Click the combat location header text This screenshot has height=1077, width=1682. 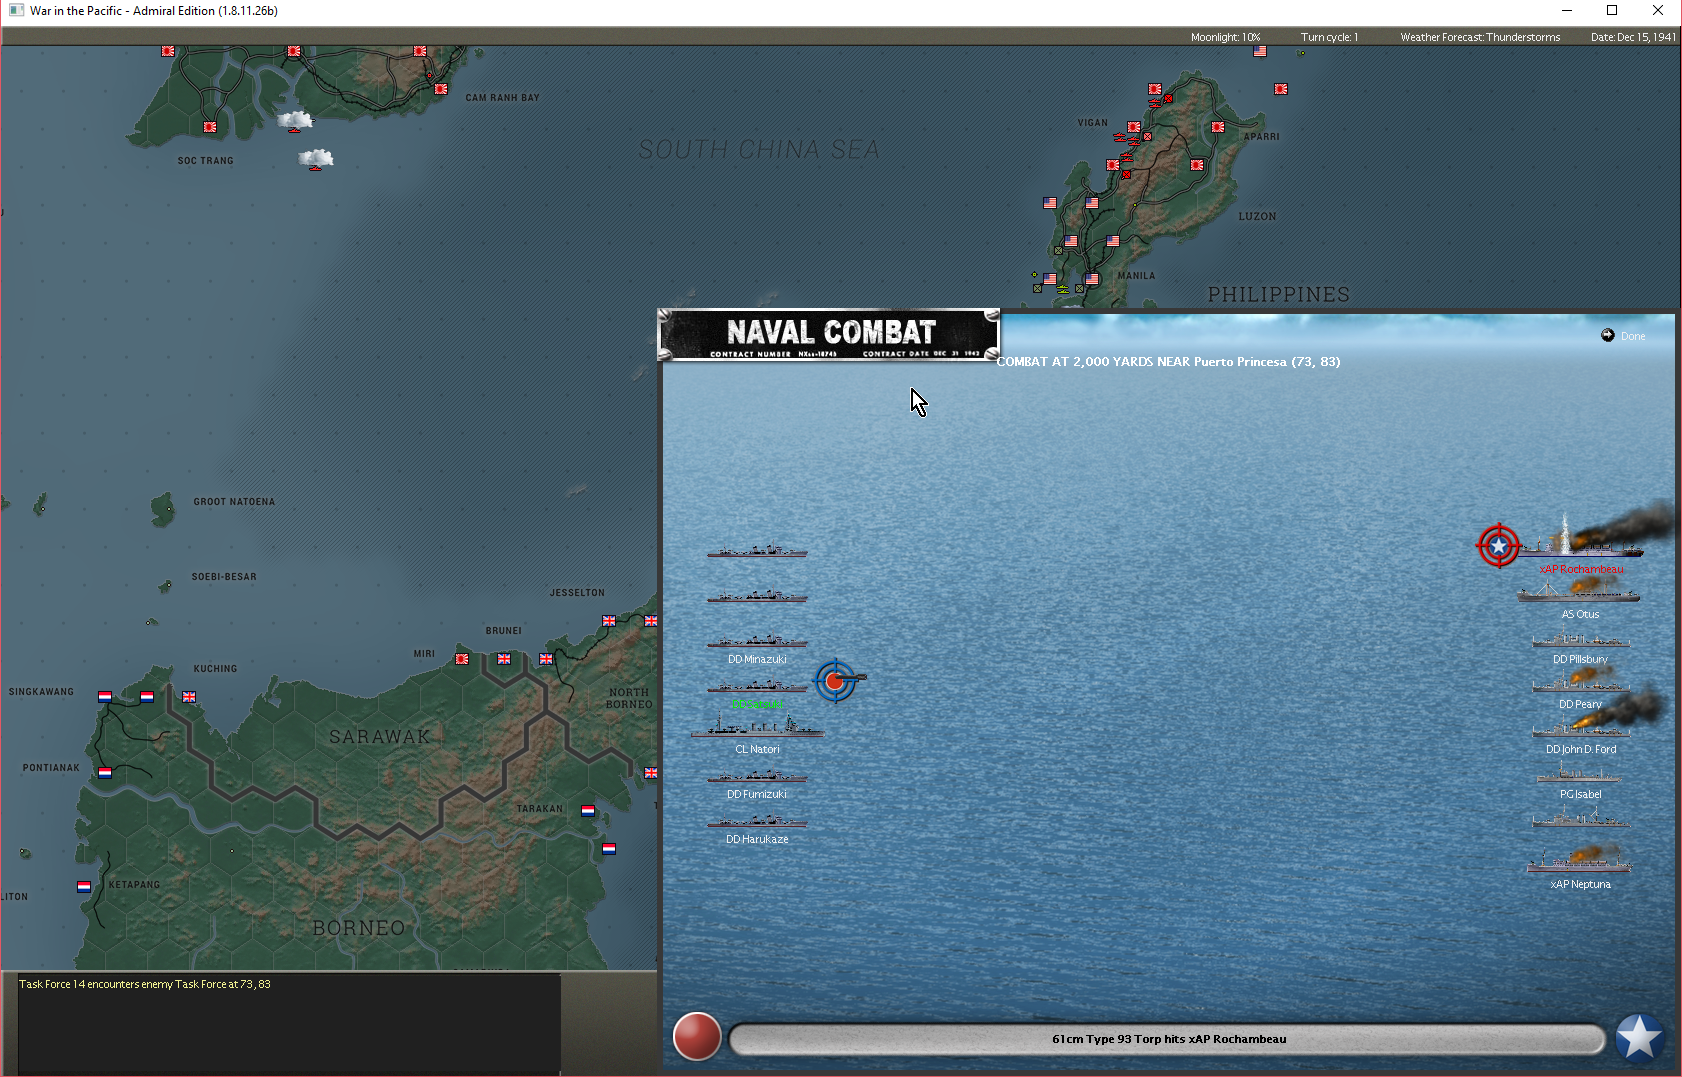click(x=1168, y=362)
